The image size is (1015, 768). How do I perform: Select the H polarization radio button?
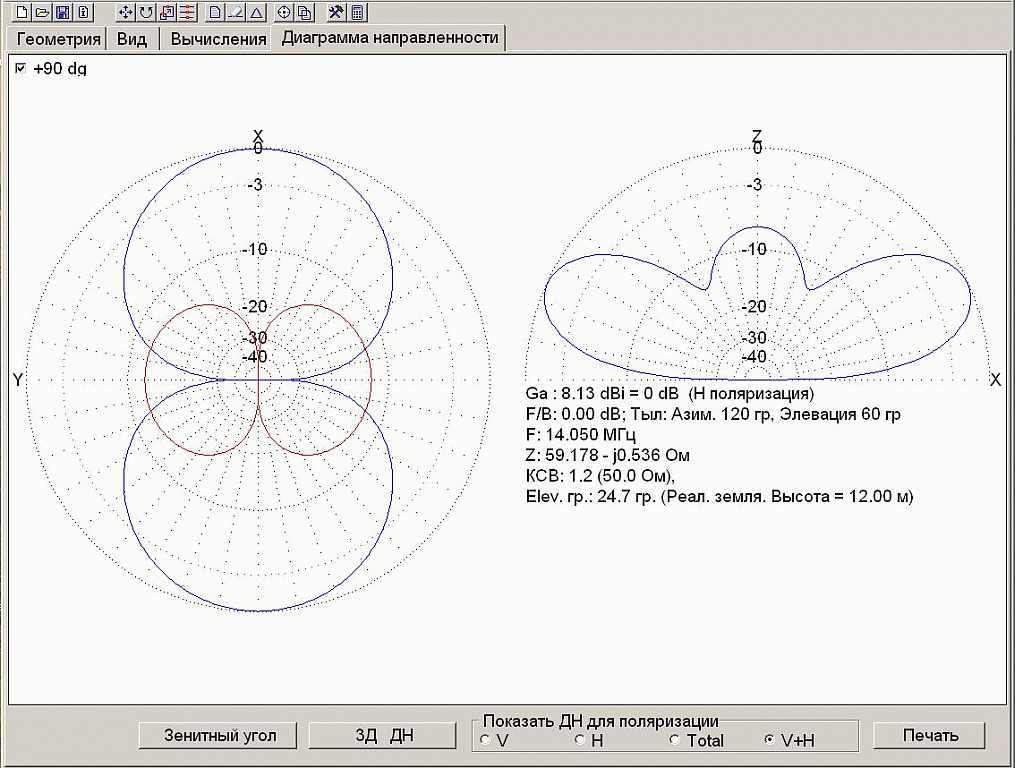[x=579, y=740]
